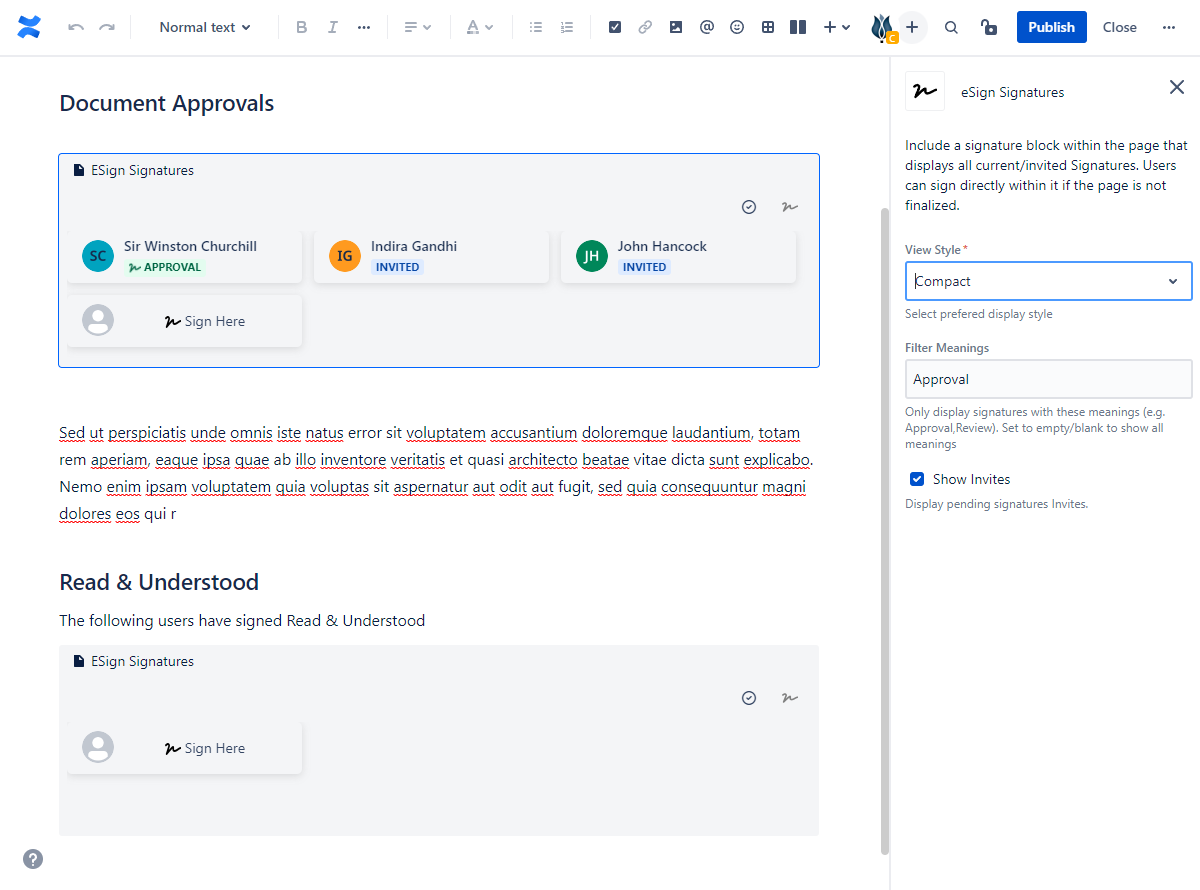Click the Publish button
This screenshot has width=1200, height=890.
click(1051, 27)
